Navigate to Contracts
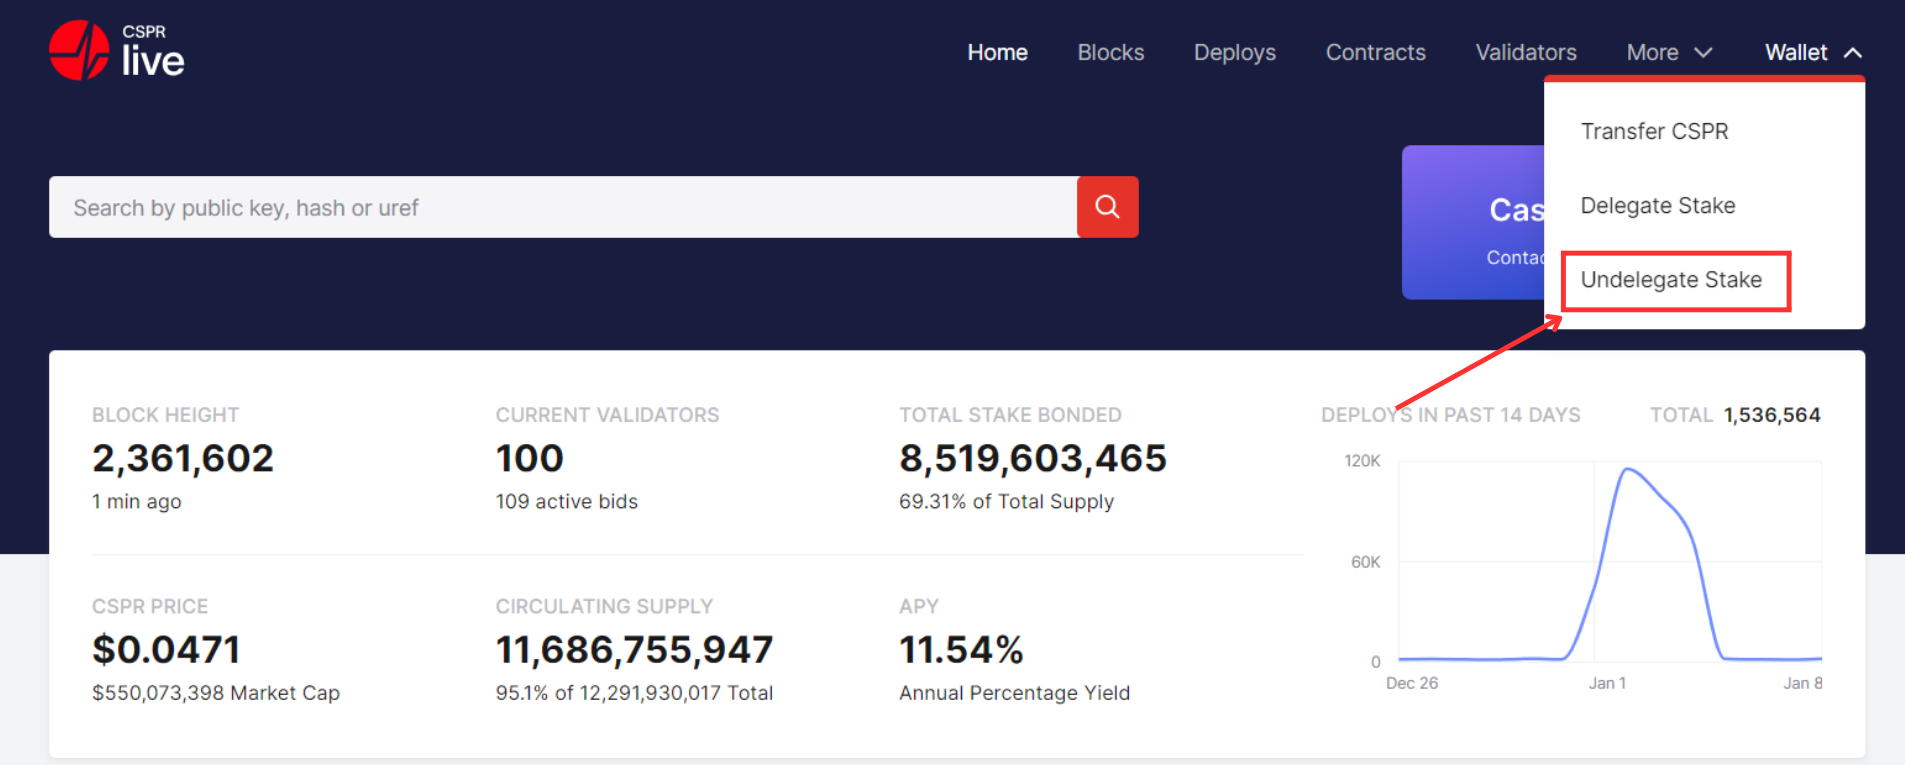This screenshot has height=765, width=1905. (x=1375, y=53)
